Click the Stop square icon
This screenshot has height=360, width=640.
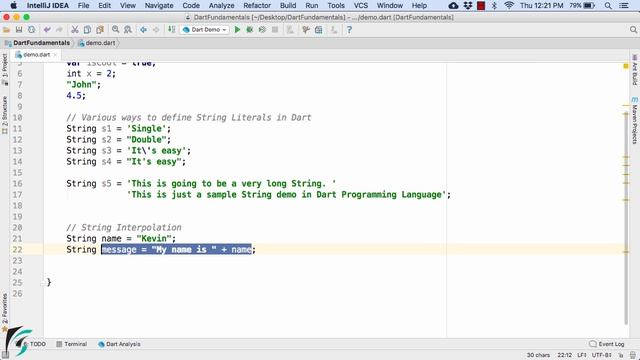point(275,30)
